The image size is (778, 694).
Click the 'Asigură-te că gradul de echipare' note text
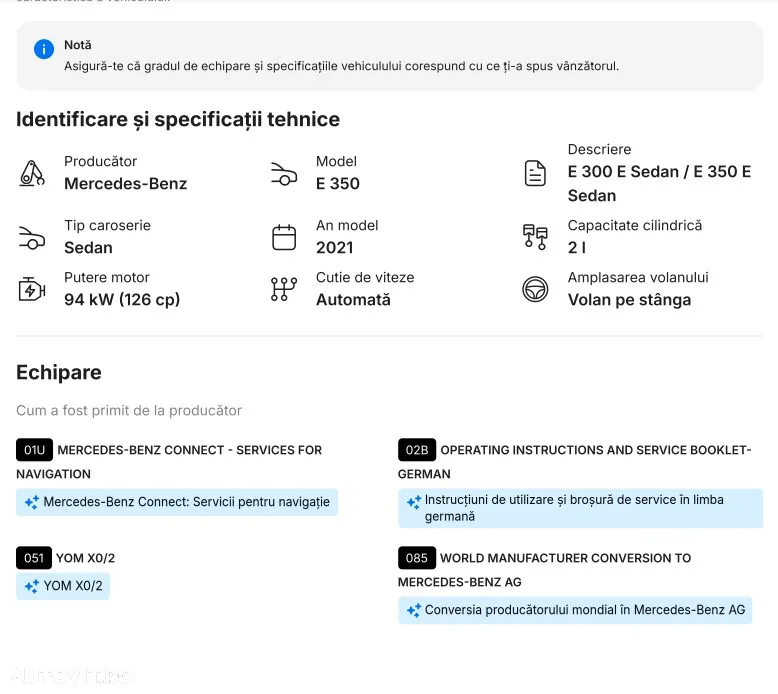(341, 66)
